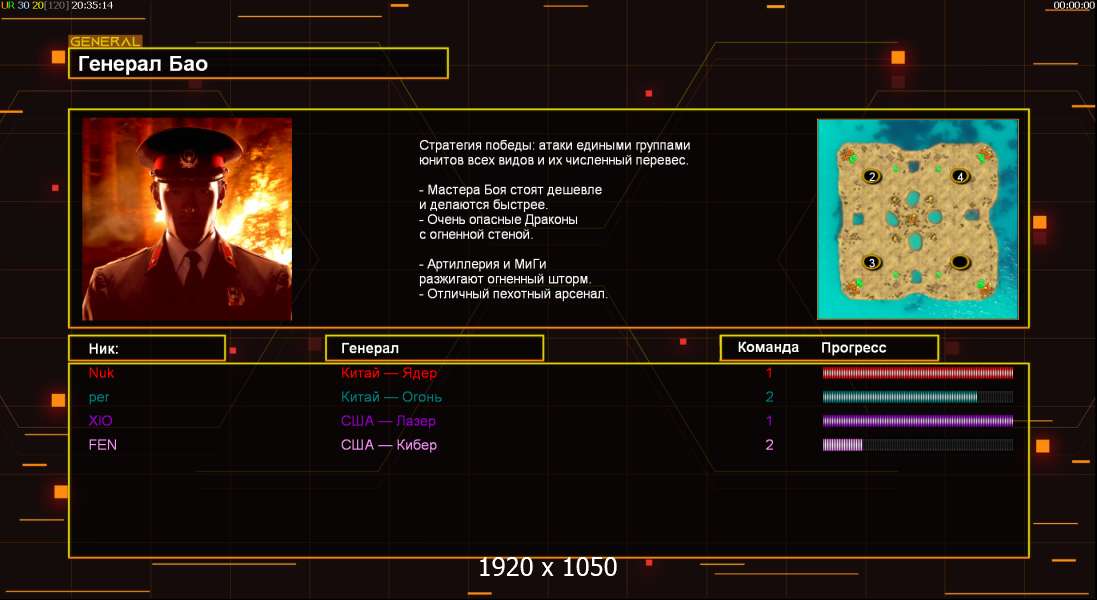1097x600 pixels.
Task: Click per's teal loading progress bar
Action: (918, 397)
